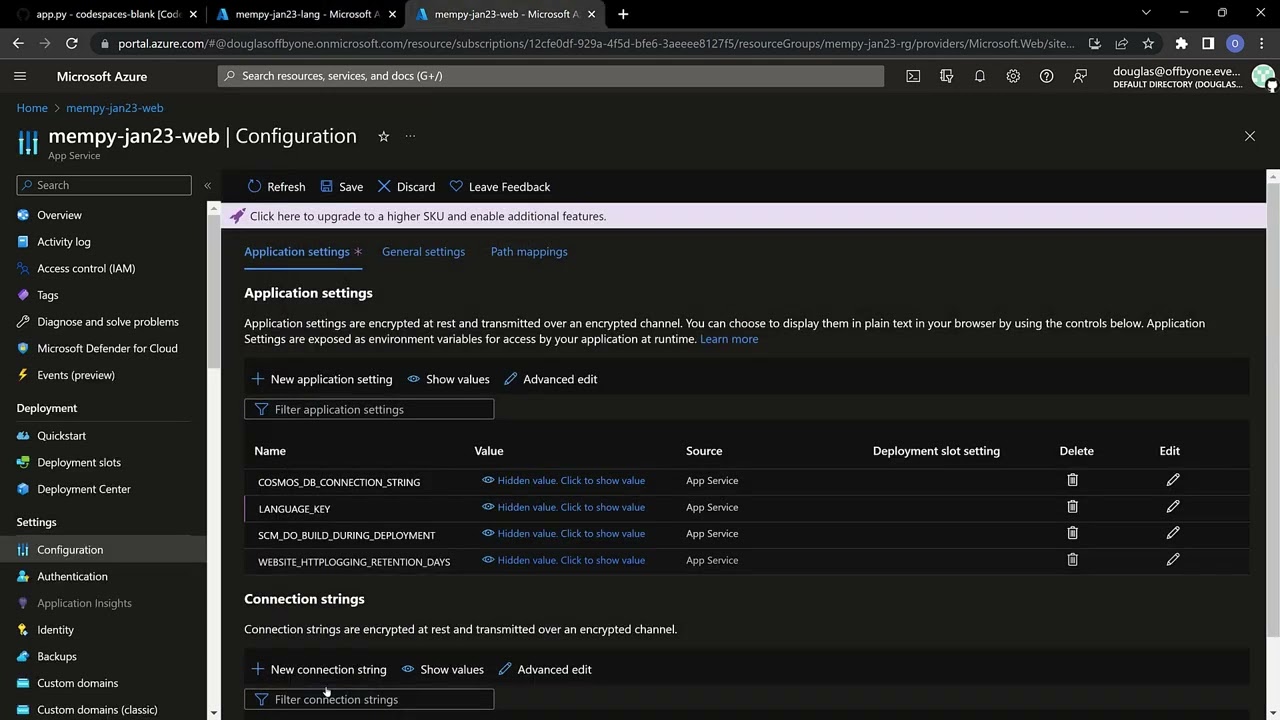Favorite this resource with the star icon
Viewport: 1280px width, 720px height.
click(x=383, y=136)
